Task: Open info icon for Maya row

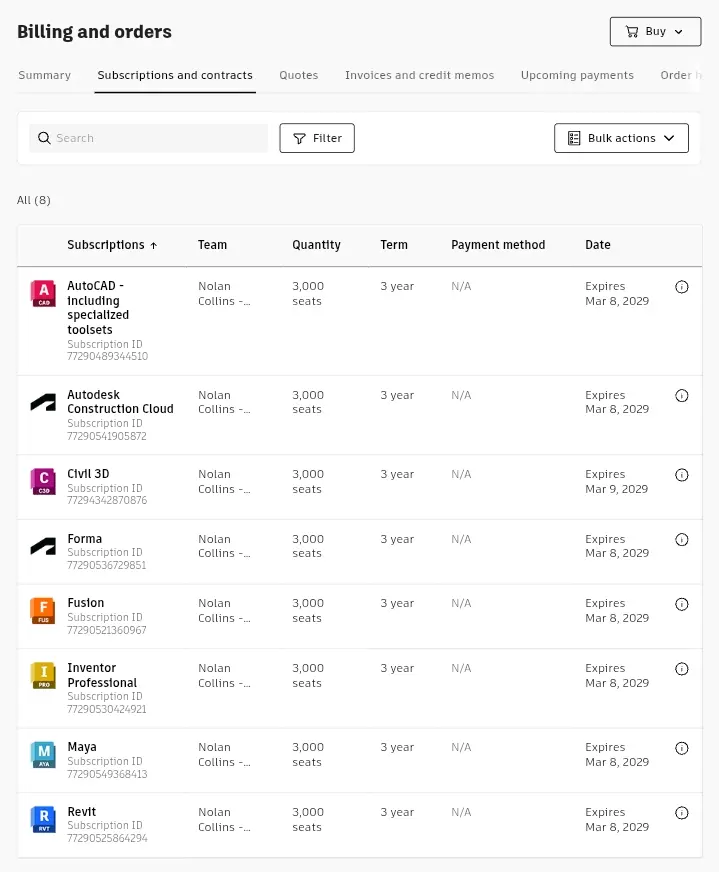Action: [x=682, y=748]
